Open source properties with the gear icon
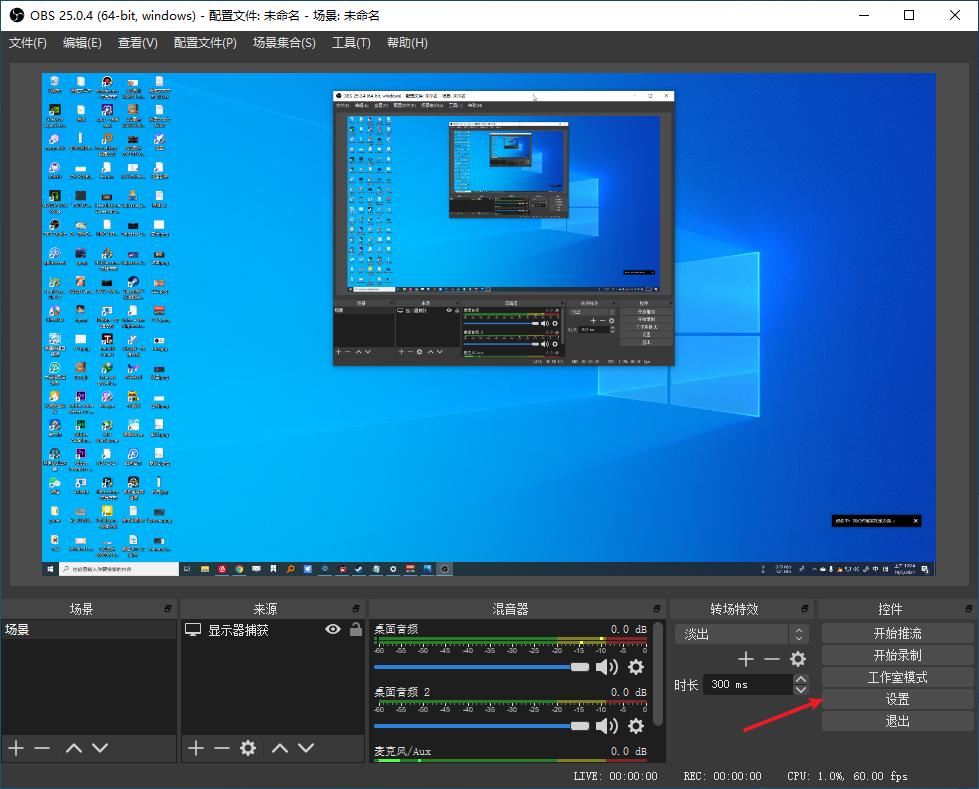Screen dimensions: 979x789 (x=248, y=748)
